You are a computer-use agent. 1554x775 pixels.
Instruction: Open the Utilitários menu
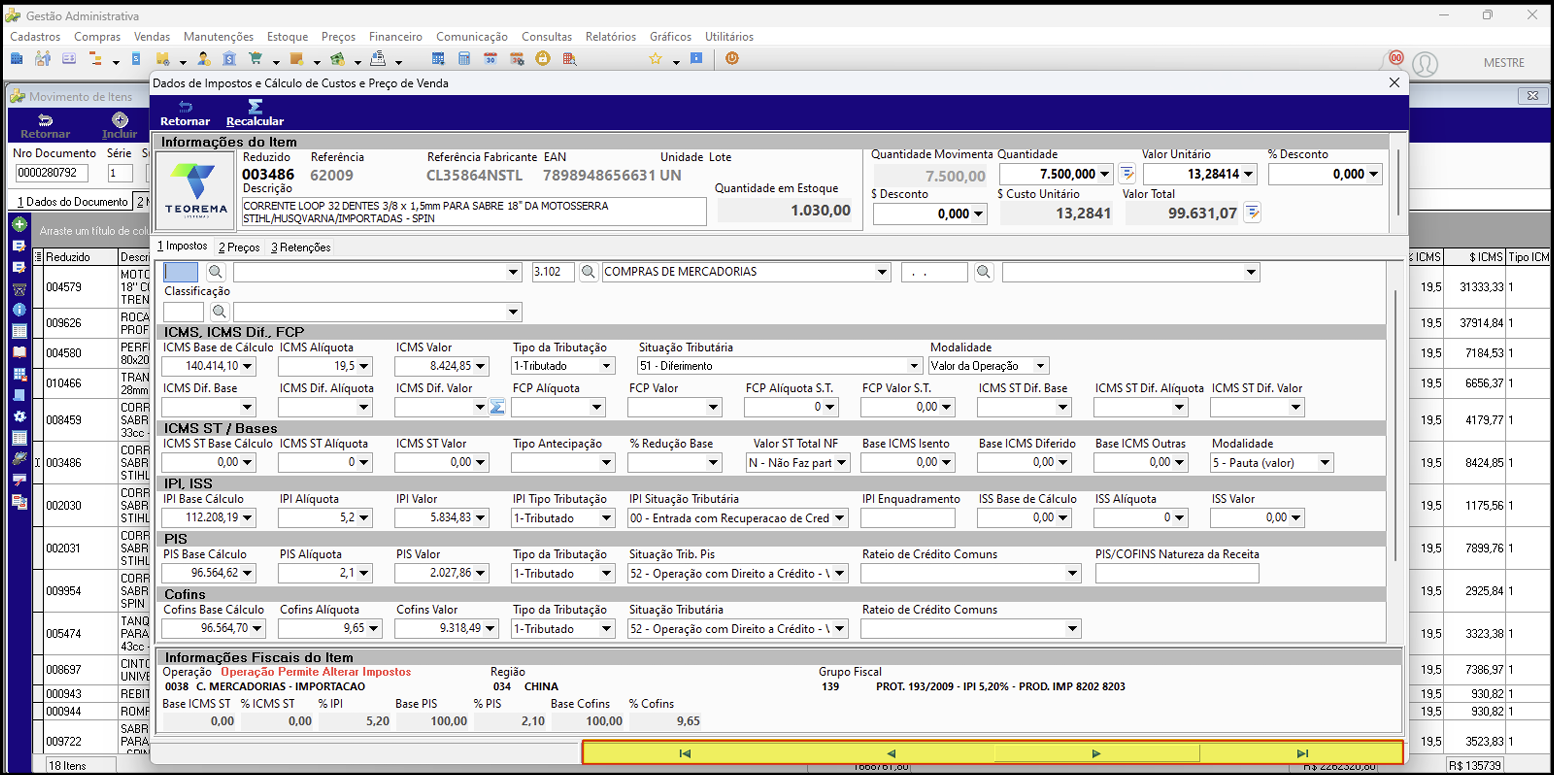[729, 37]
